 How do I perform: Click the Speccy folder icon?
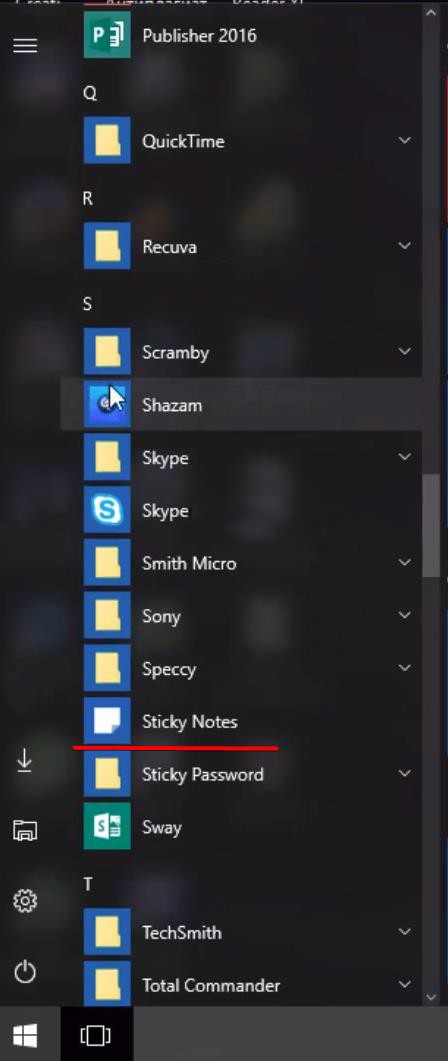click(107, 669)
